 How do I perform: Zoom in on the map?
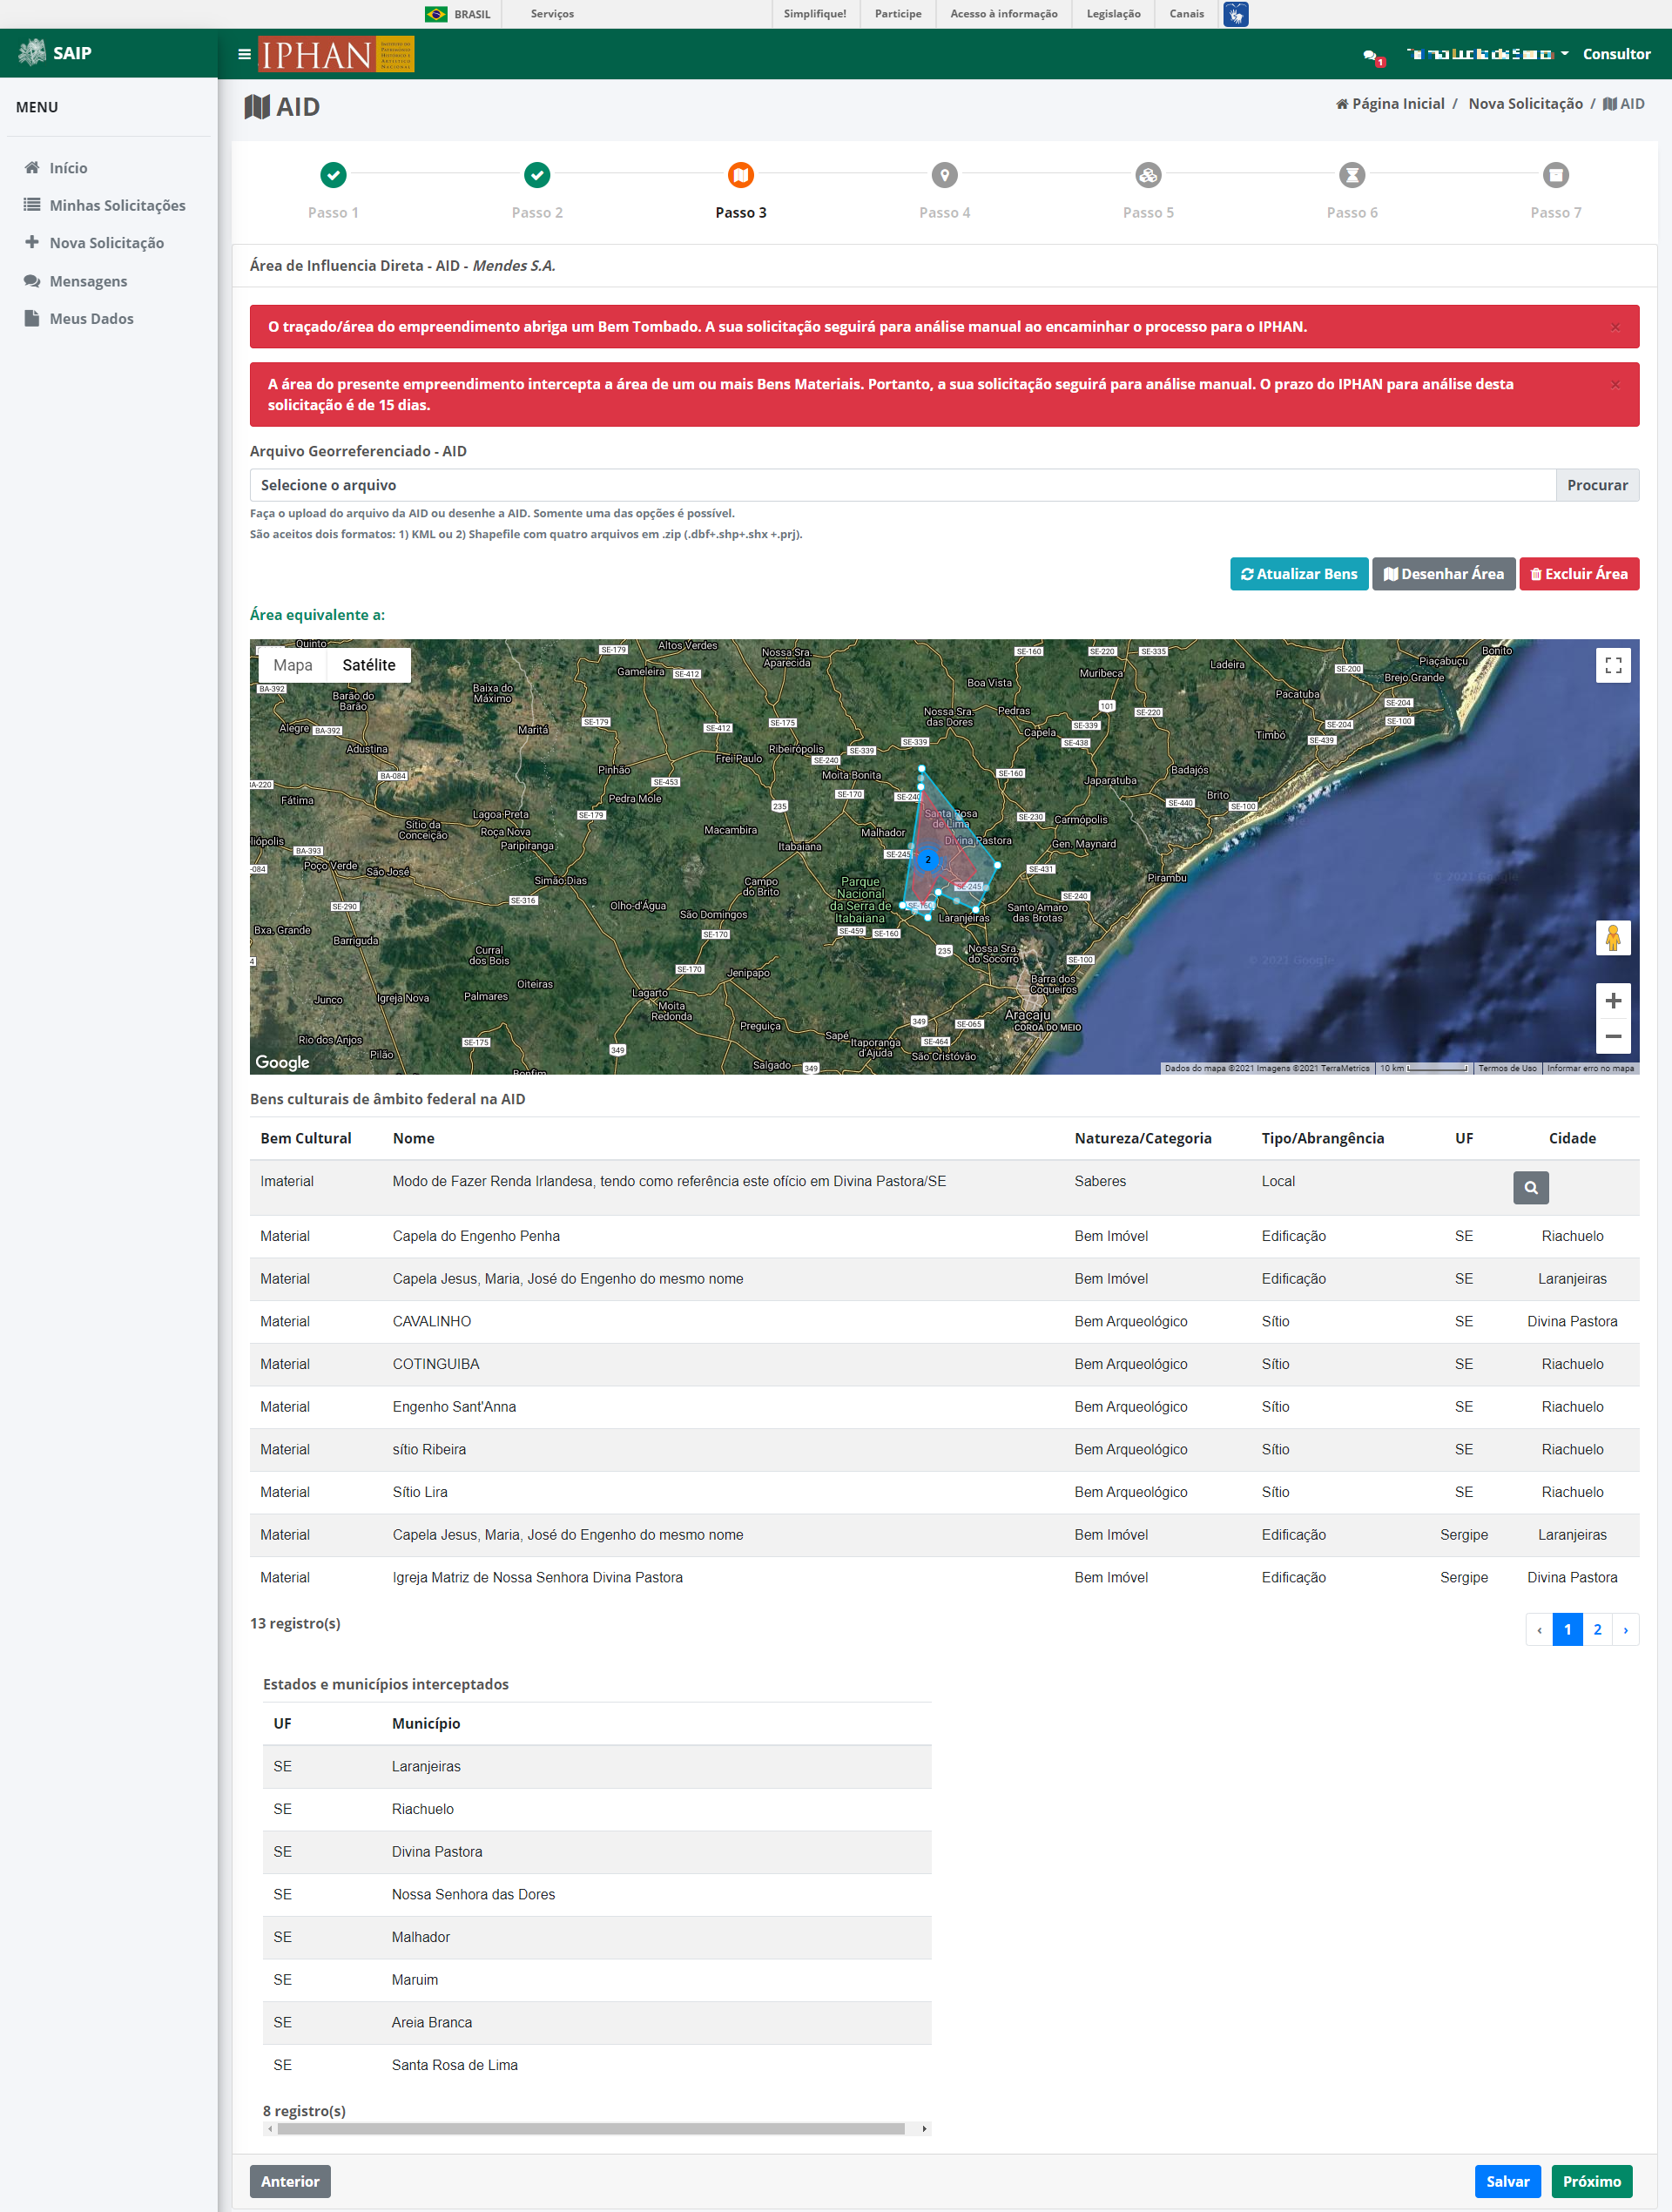pos(1612,1000)
